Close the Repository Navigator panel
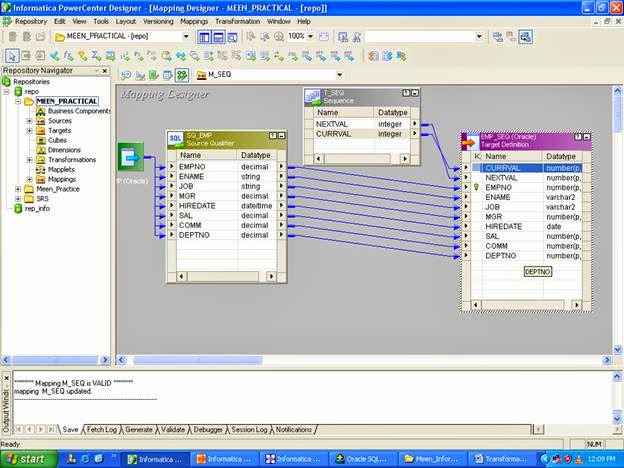The image size is (624, 468). [105, 71]
